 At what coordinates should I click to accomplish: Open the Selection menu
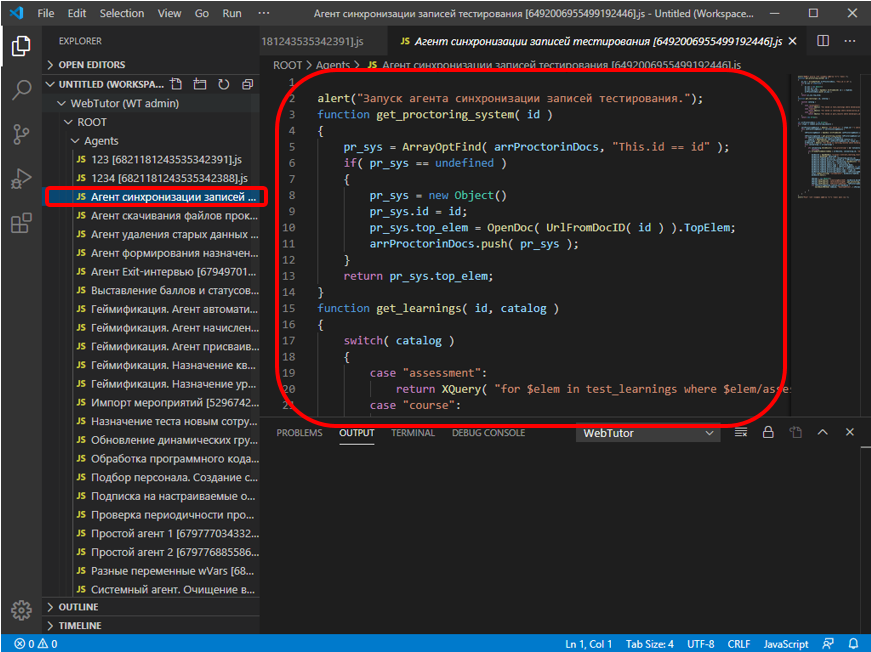pos(122,13)
